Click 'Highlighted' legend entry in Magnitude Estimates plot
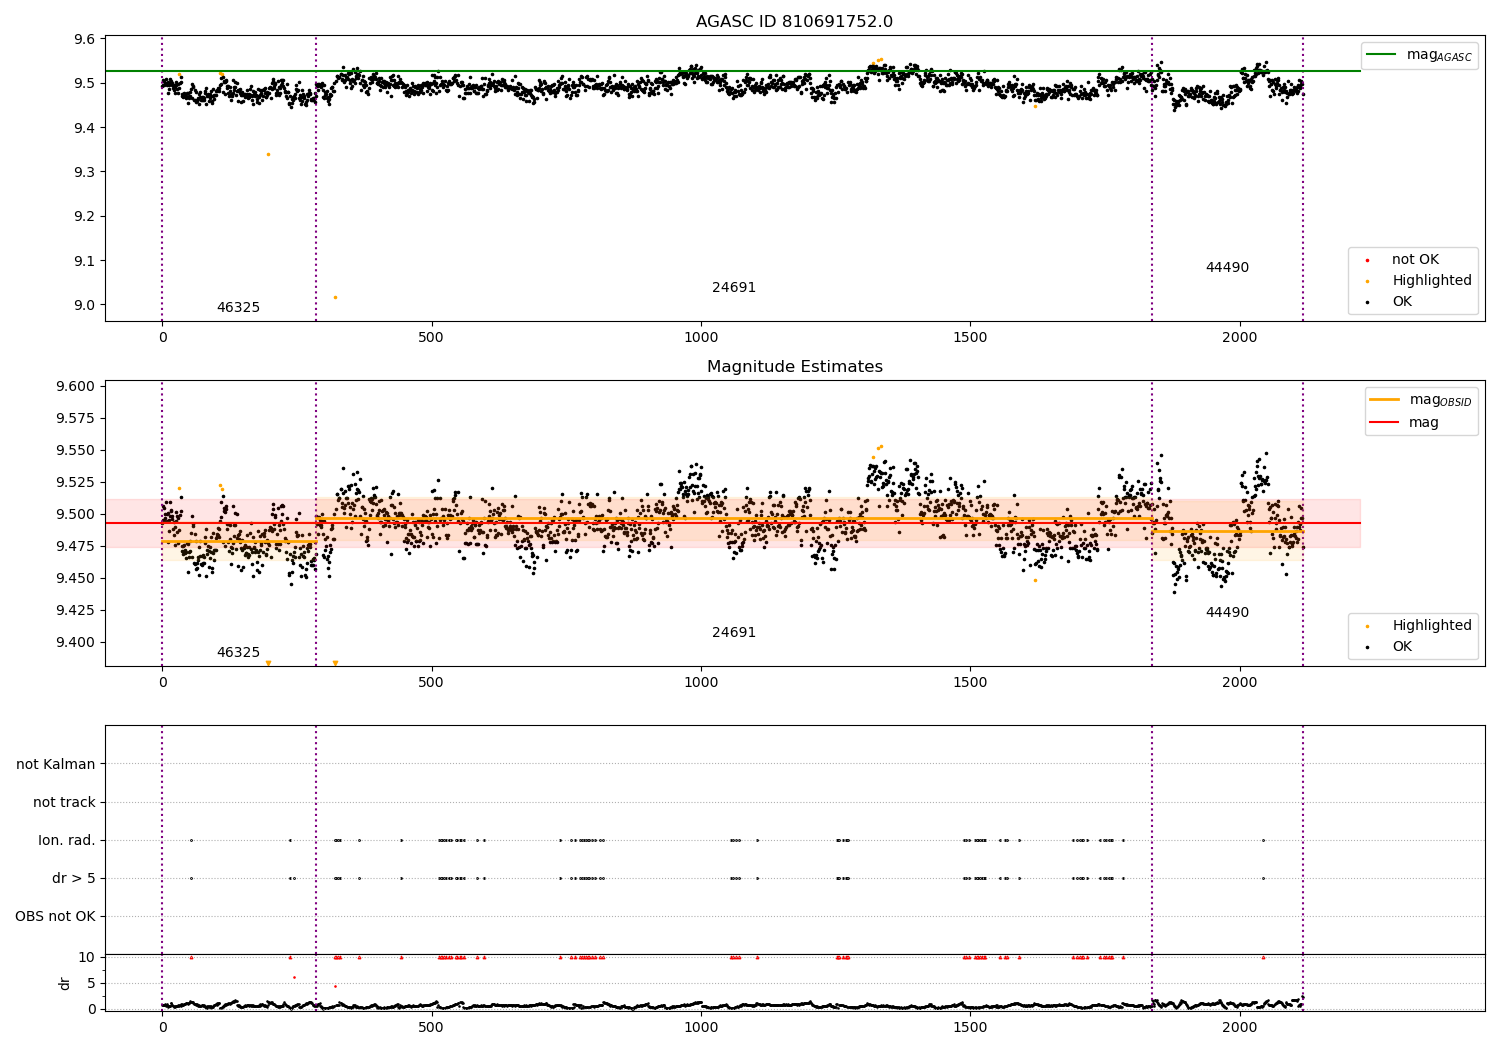This screenshot has width=1500, height=1050. point(1432,626)
